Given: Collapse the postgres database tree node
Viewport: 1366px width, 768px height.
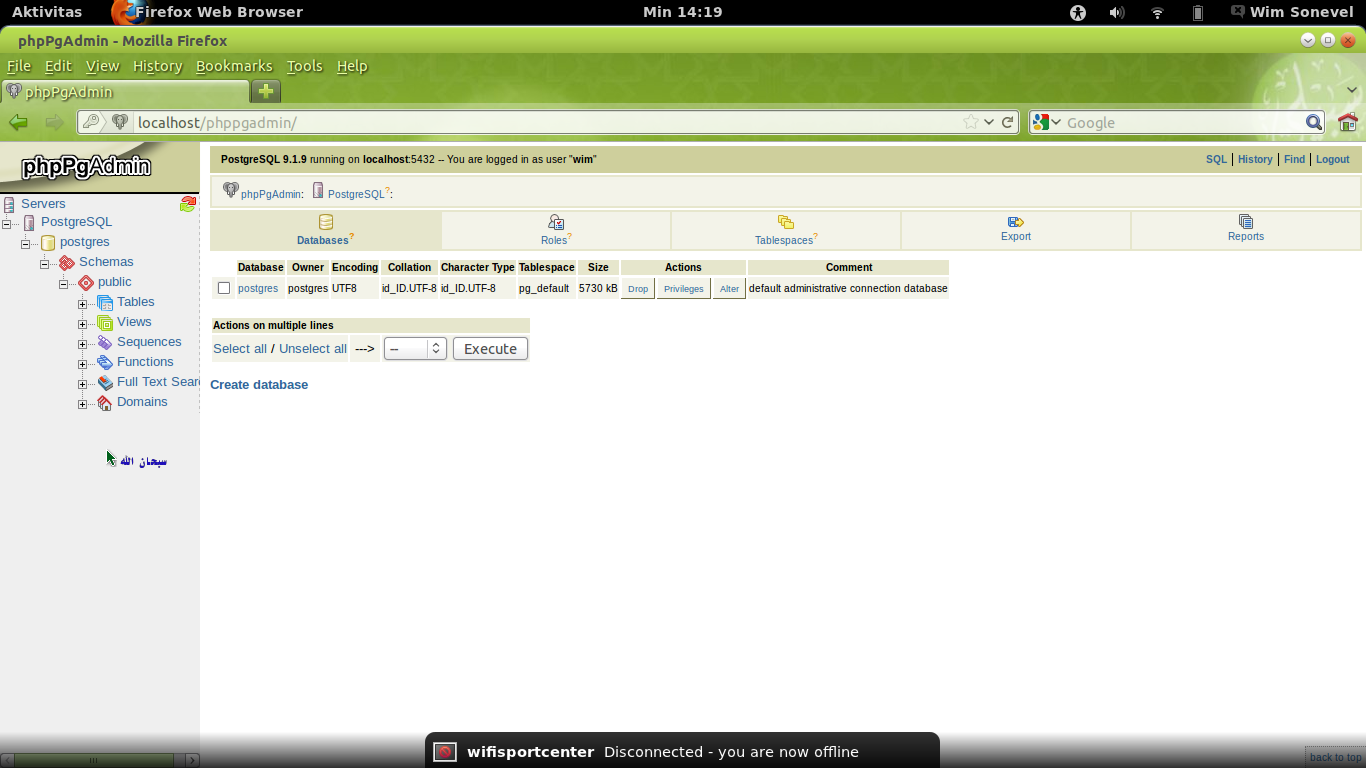Looking at the screenshot, I should tap(26, 243).
